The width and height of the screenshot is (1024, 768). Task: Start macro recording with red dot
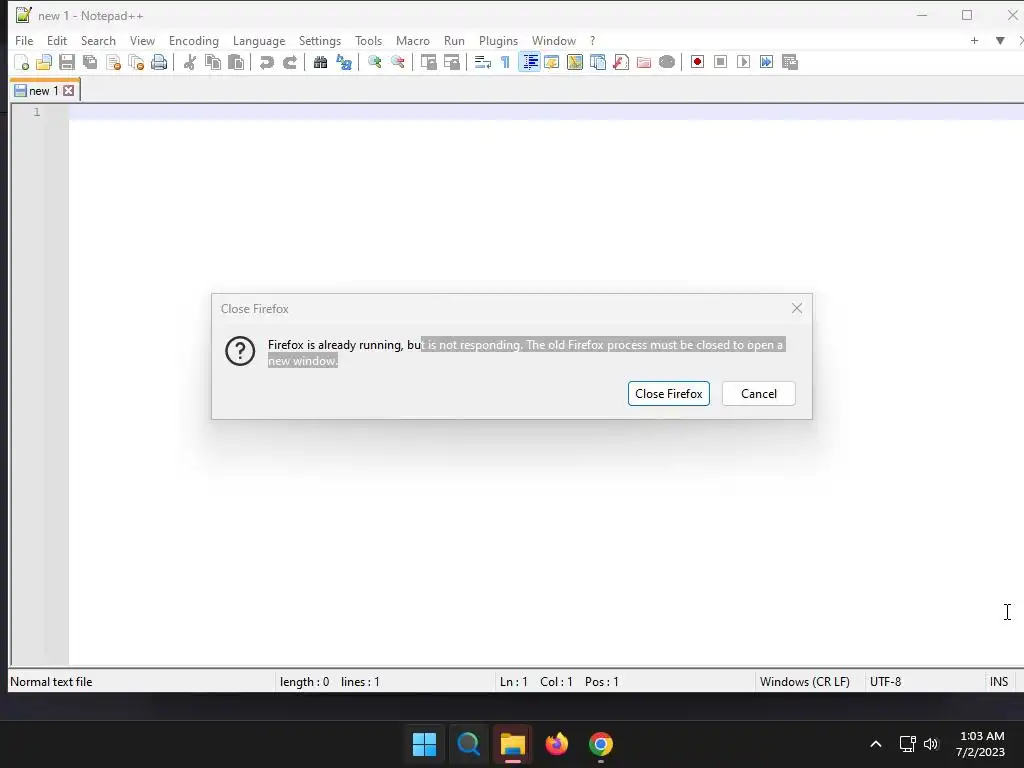point(697,62)
